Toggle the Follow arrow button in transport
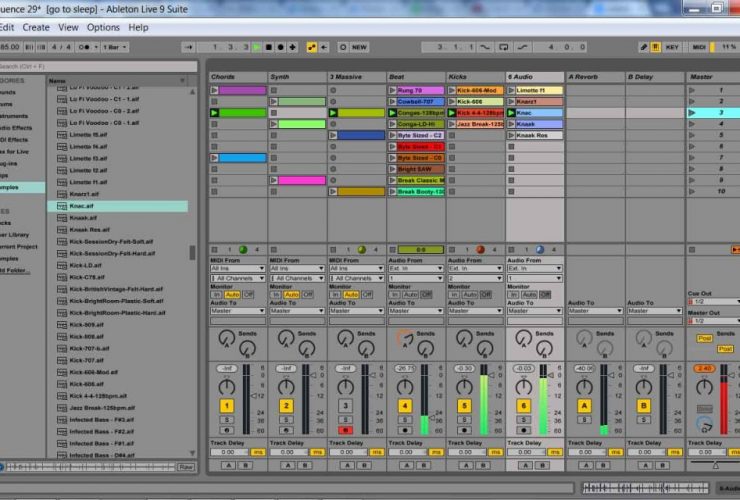 (189, 47)
